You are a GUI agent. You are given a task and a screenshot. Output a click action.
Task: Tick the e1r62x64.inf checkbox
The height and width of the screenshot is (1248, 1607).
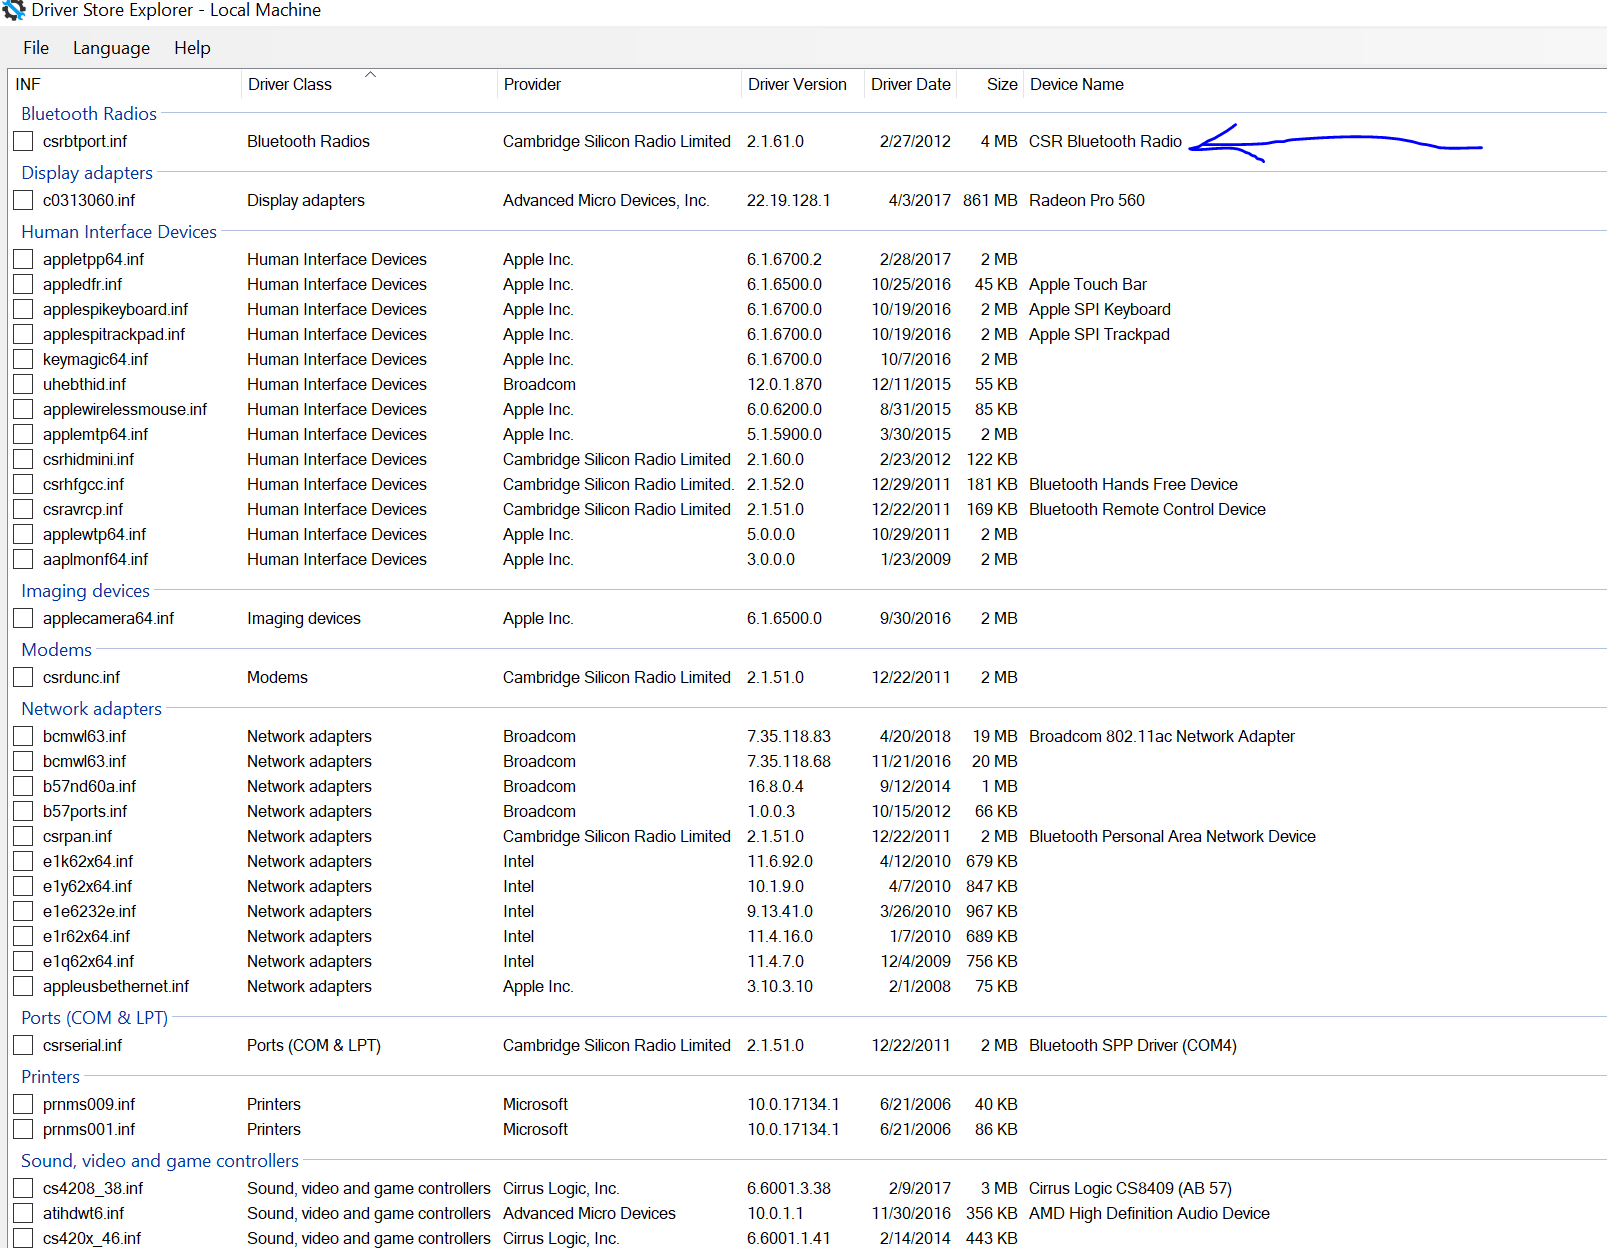[23, 937]
